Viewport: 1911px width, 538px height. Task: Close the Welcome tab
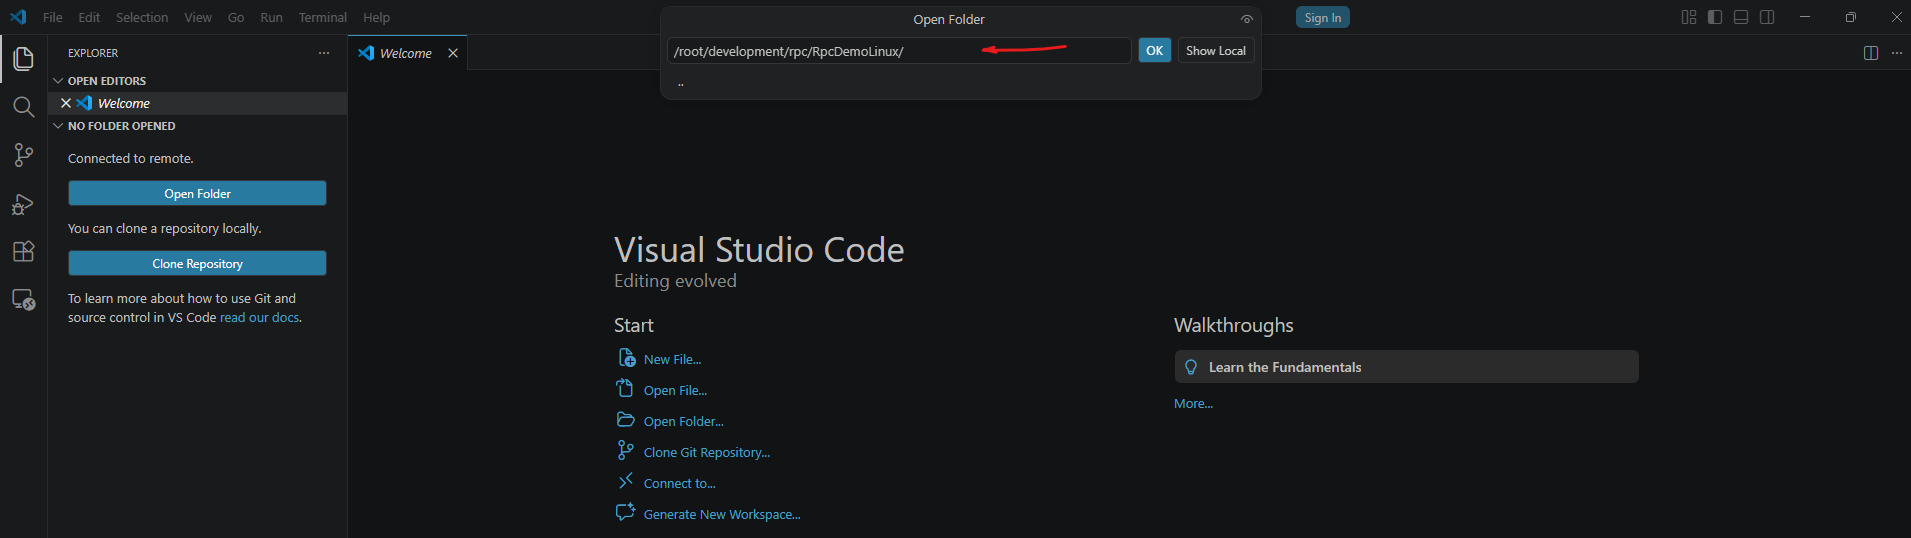pos(453,53)
